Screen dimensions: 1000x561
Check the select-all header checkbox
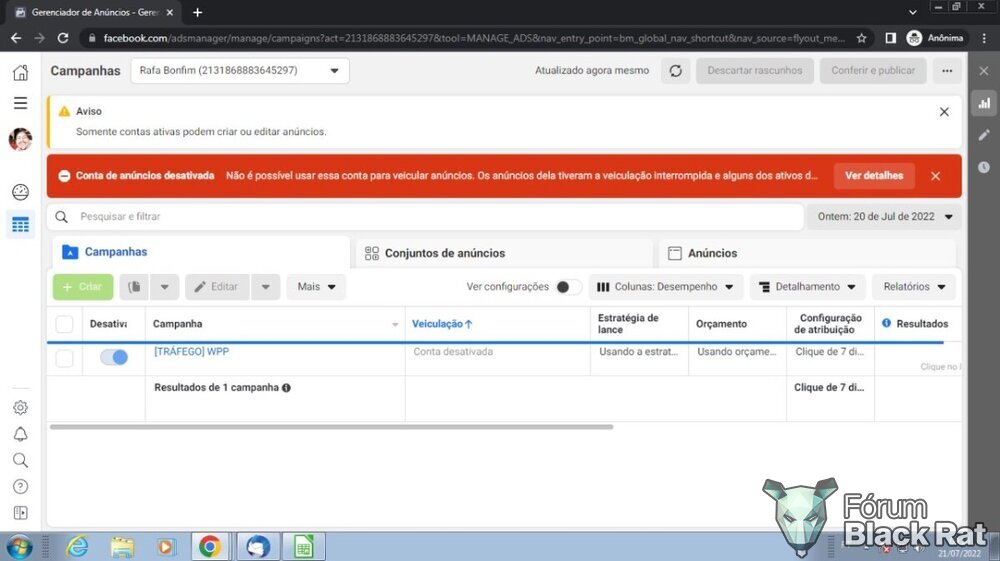(x=64, y=324)
